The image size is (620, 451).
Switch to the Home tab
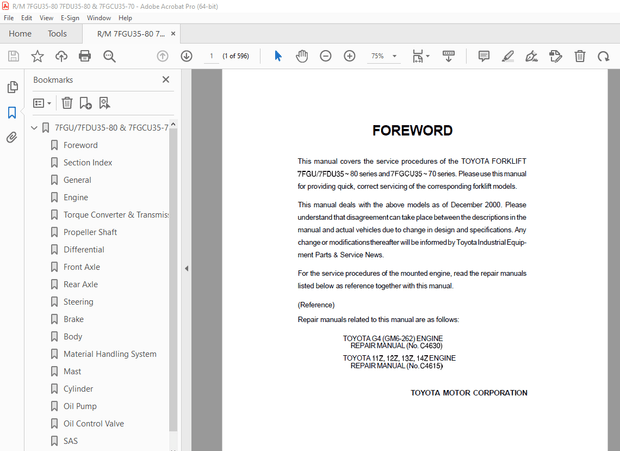(20, 34)
